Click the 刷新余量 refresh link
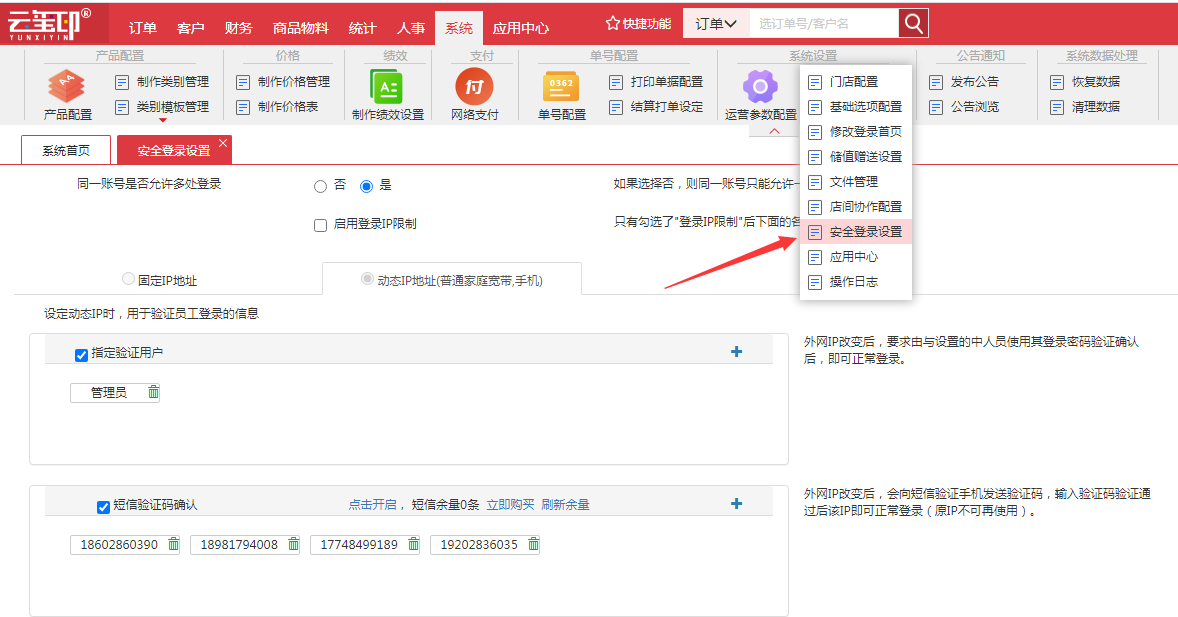Image resolution: width=1178 pixels, height=617 pixels. (x=565, y=504)
